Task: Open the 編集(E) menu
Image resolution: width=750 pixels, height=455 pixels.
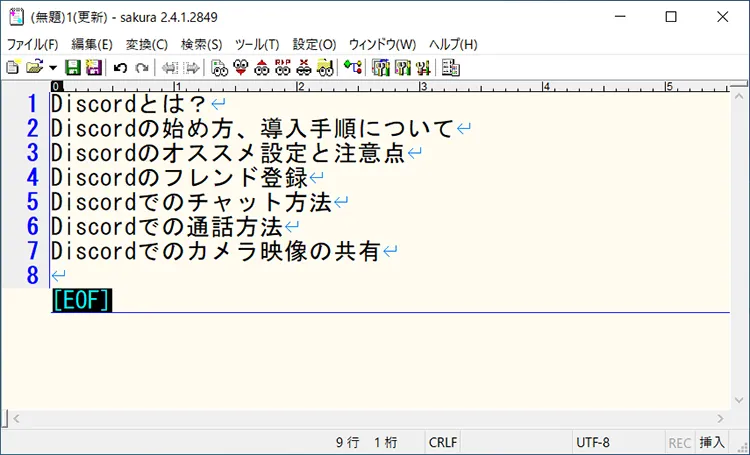Action: pos(92,44)
